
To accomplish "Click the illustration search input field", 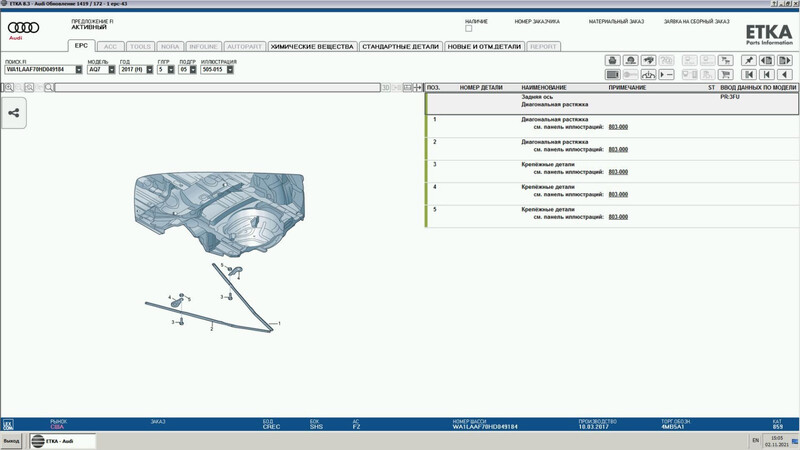I will (x=217, y=88).
